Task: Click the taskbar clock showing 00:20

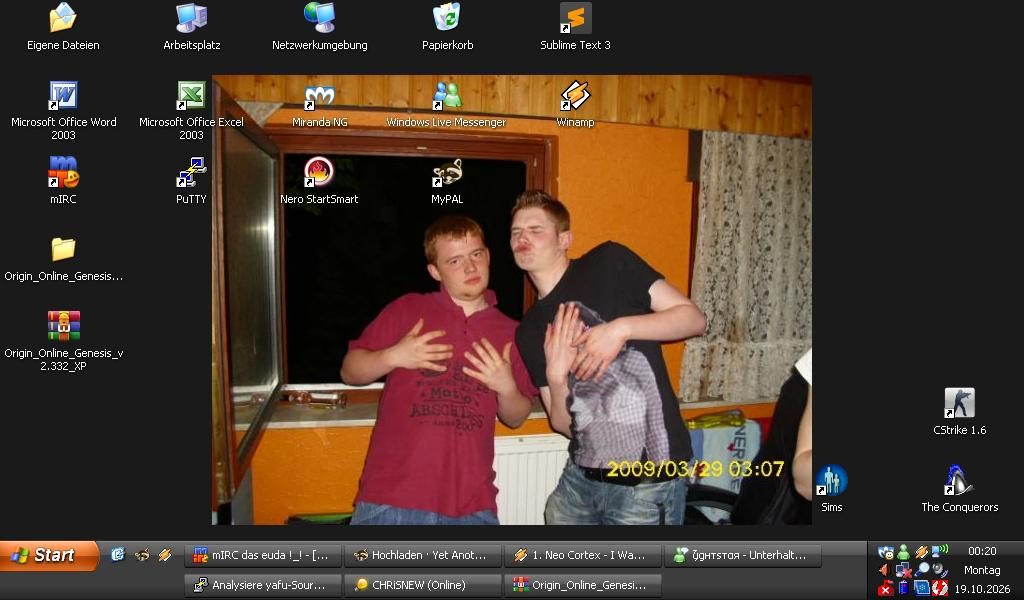Action: pos(982,552)
